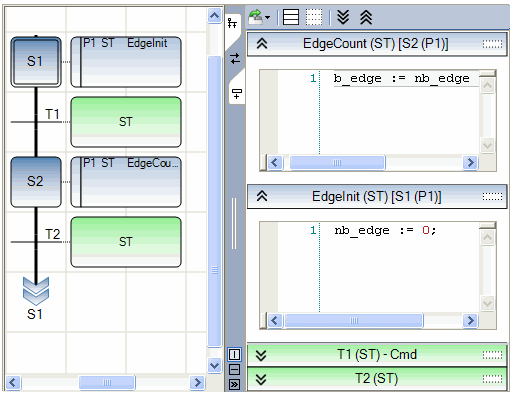Collapse the EdgeCount (ST) section

coord(262,44)
